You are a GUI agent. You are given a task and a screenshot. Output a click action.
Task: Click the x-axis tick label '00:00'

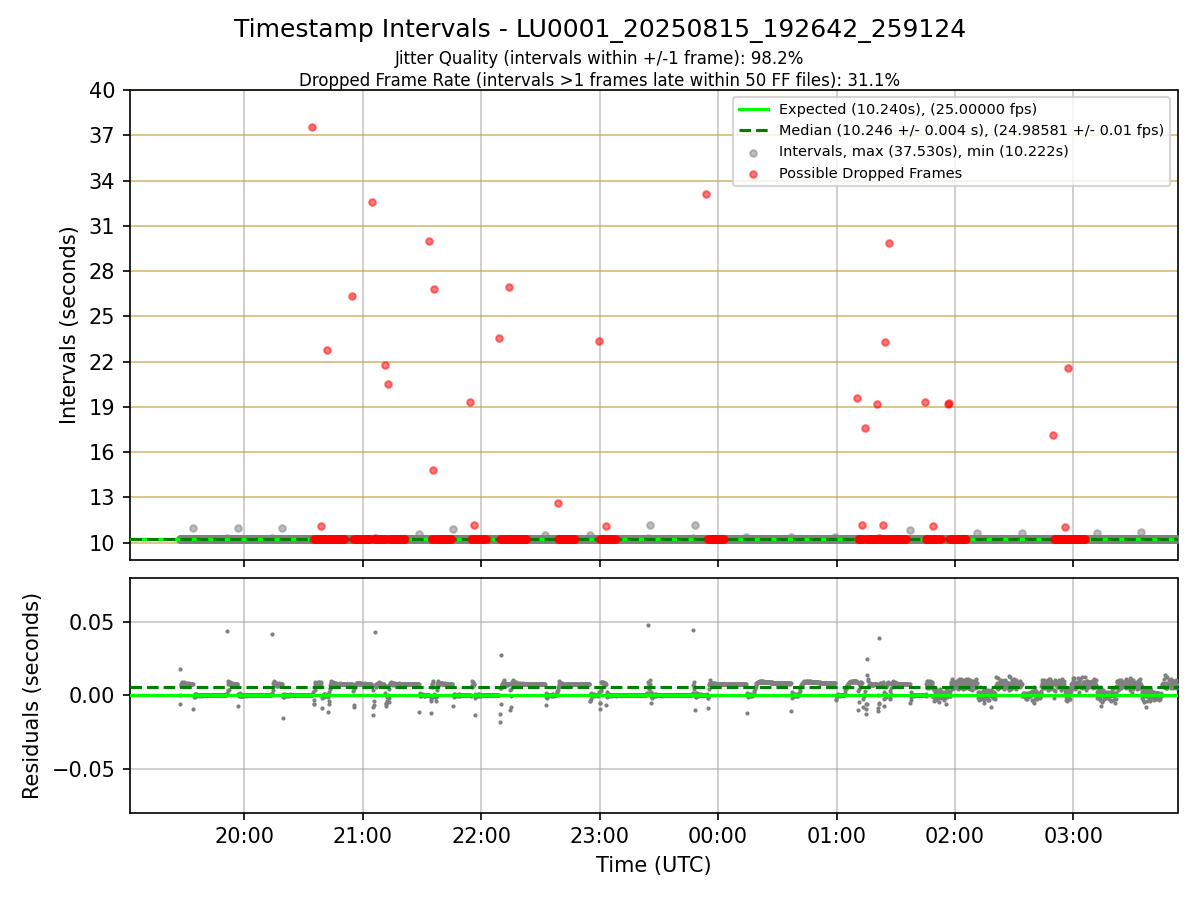tap(718, 834)
